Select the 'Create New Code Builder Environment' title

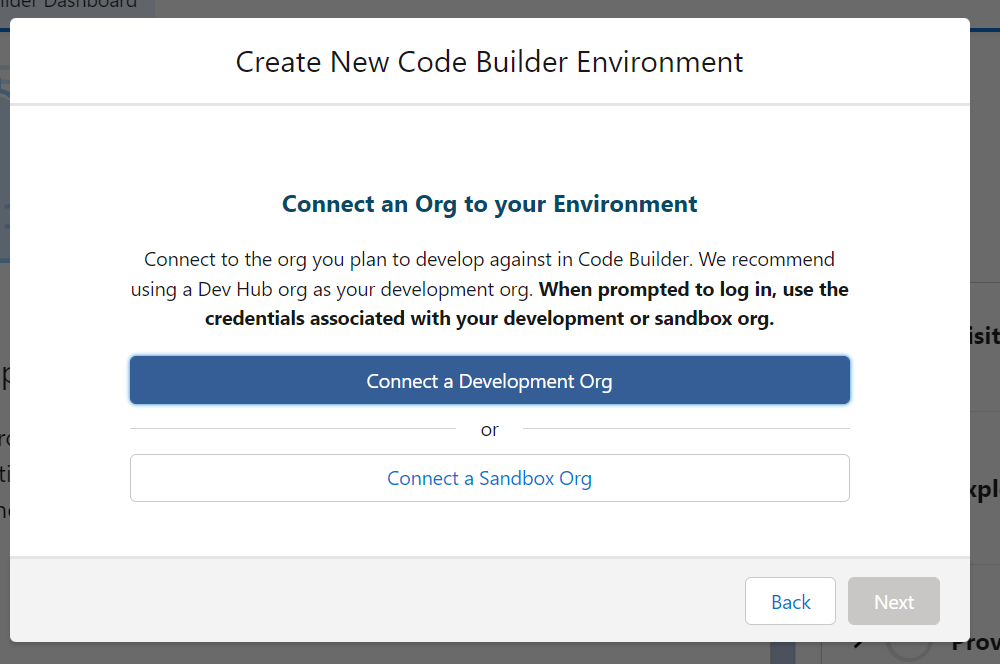tap(489, 62)
